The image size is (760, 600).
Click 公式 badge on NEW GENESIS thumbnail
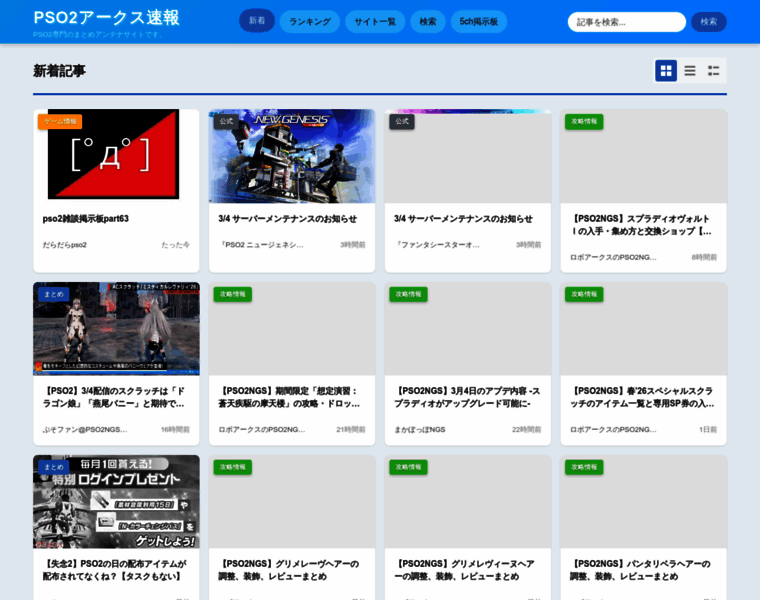(226, 121)
